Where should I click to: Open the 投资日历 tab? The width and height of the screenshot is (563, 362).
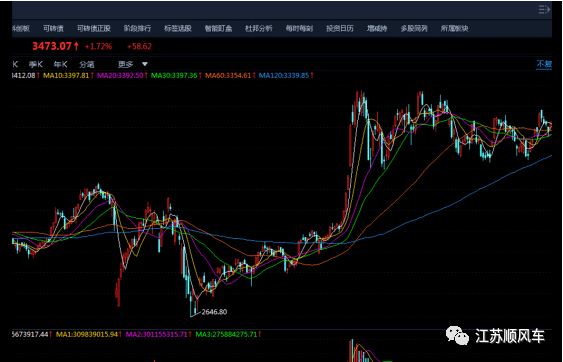[x=340, y=28]
